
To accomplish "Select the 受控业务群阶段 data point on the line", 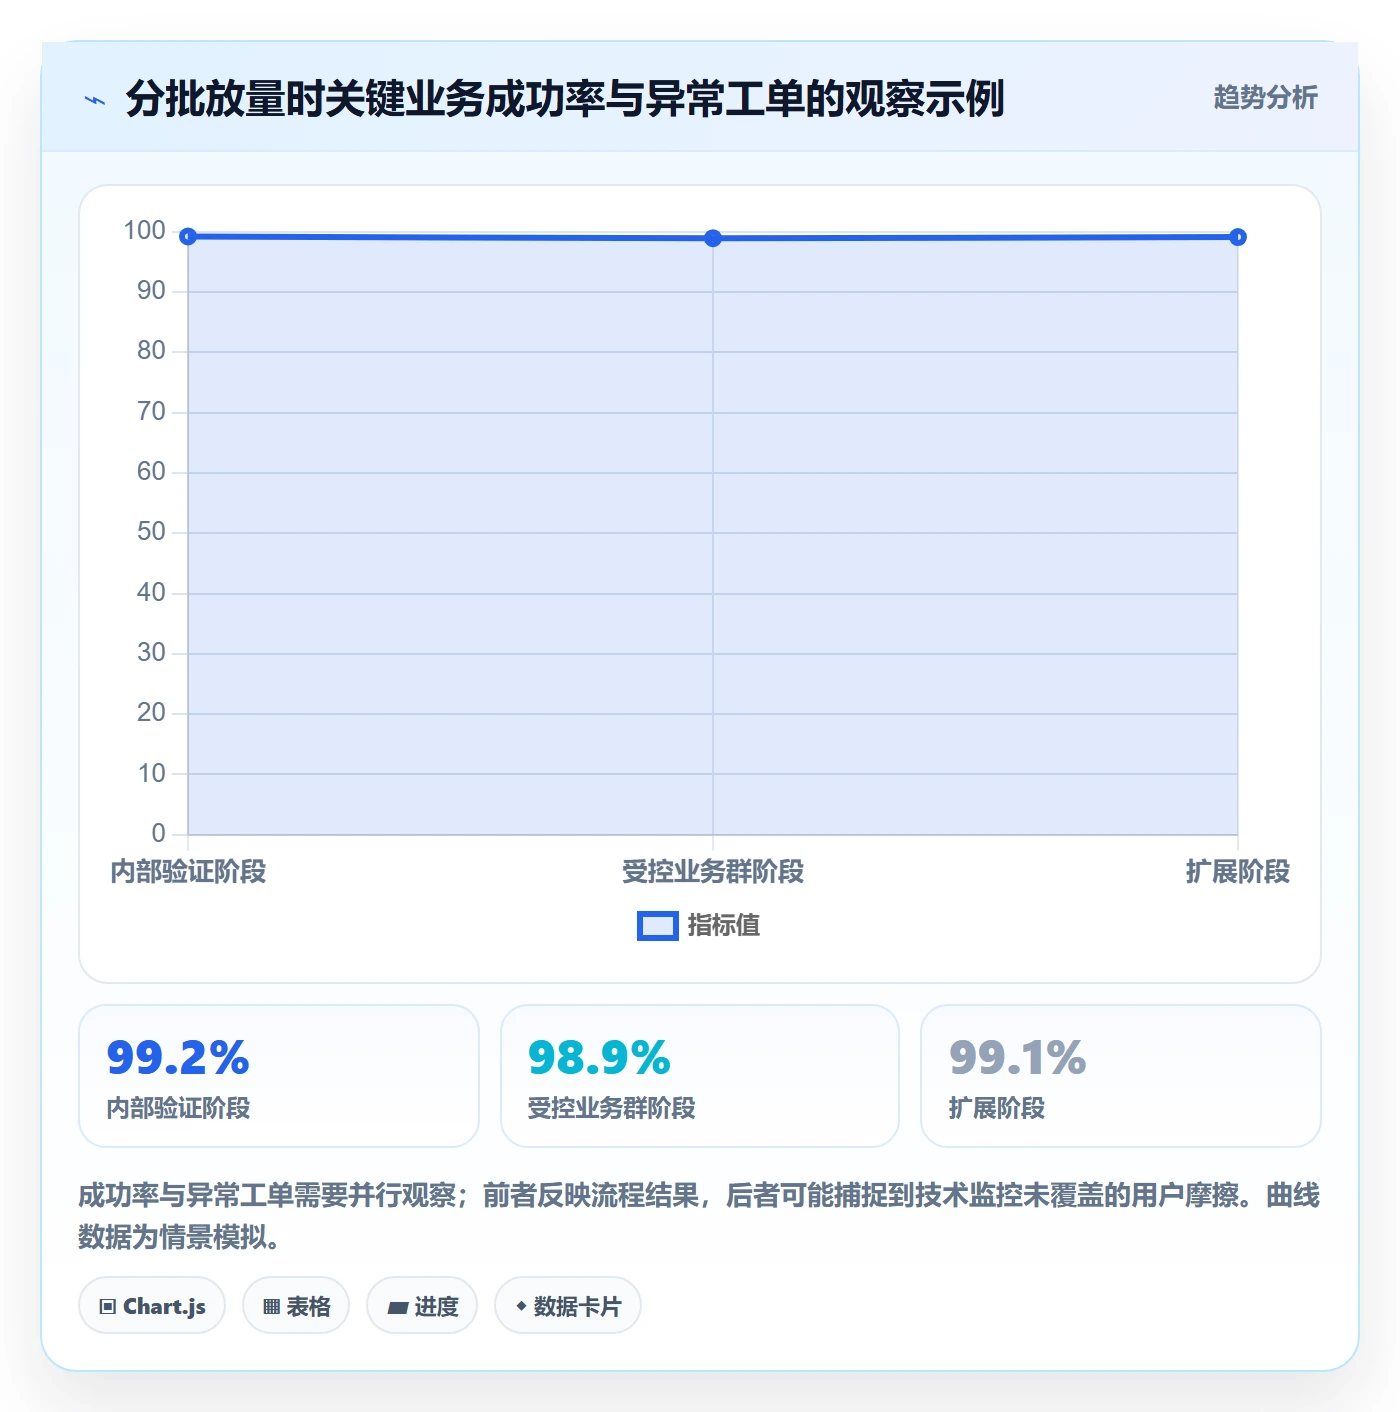I will point(713,238).
